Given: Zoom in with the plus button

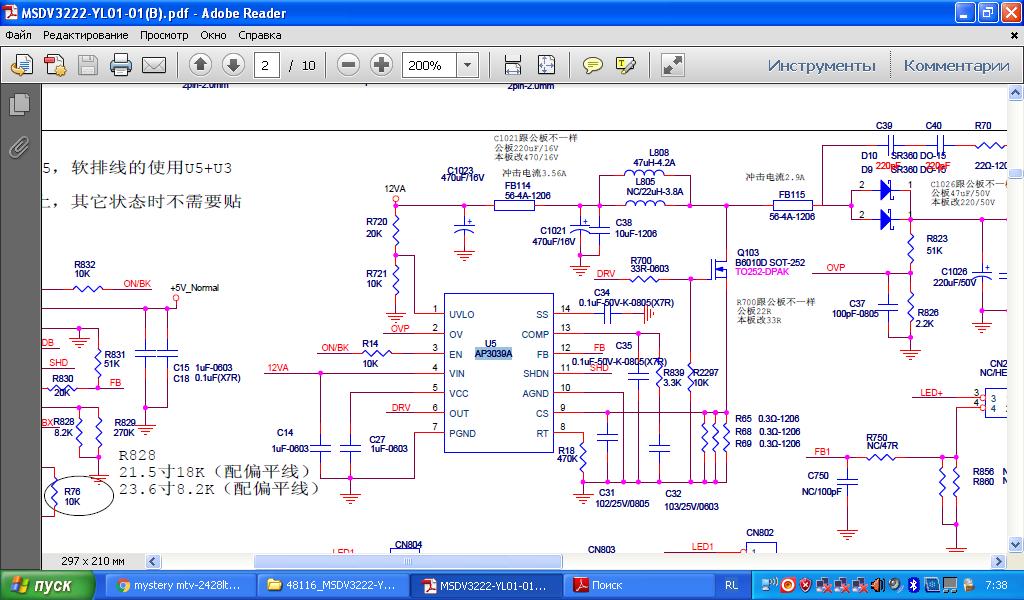Looking at the screenshot, I should click(x=381, y=65).
